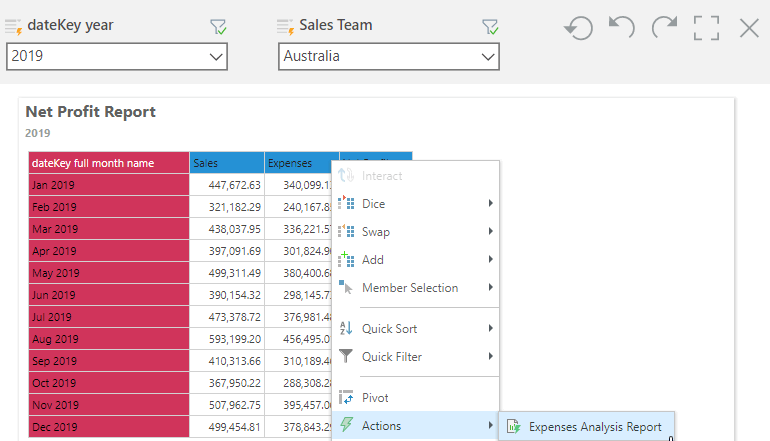770x441 pixels.
Task: Click Member Selection cursor icon
Action: (x=346, y=287)
